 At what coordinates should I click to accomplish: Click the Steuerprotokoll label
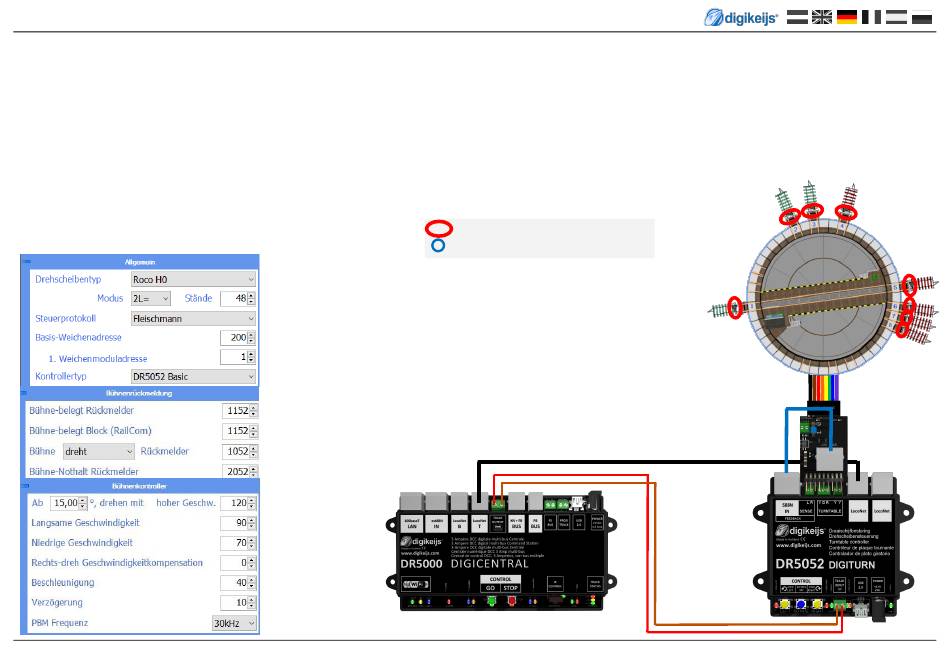pyautogui.click(x=65, y=318)
